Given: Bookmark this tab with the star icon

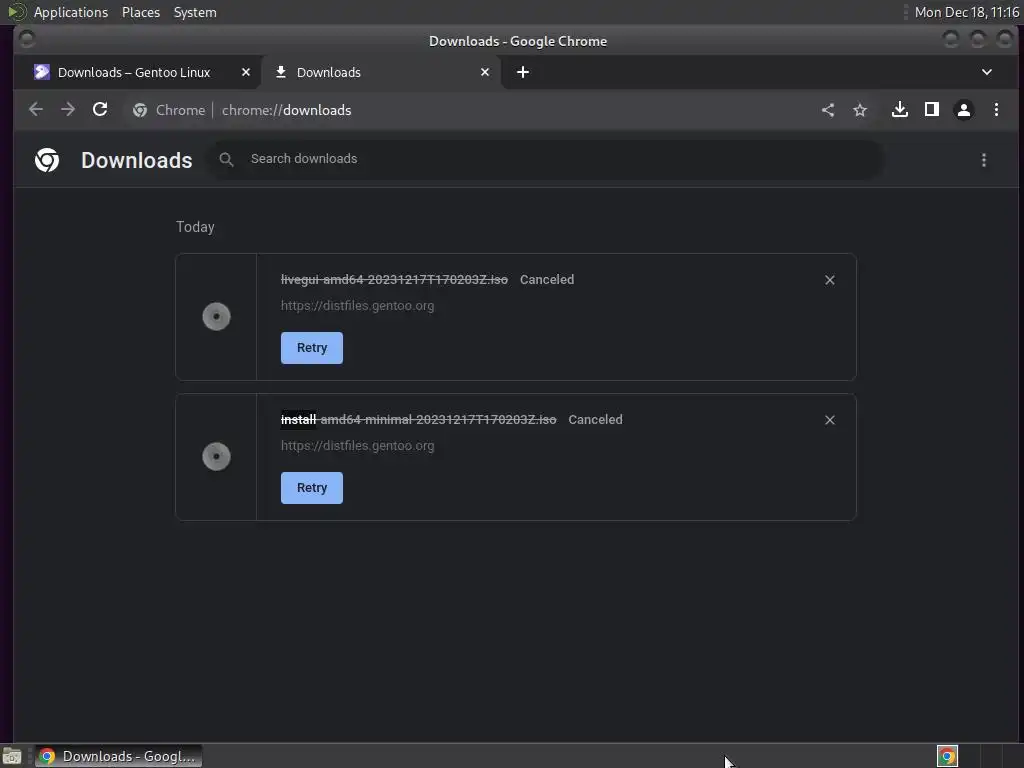Looking at the screenshot, I should (x=860, y=110).
